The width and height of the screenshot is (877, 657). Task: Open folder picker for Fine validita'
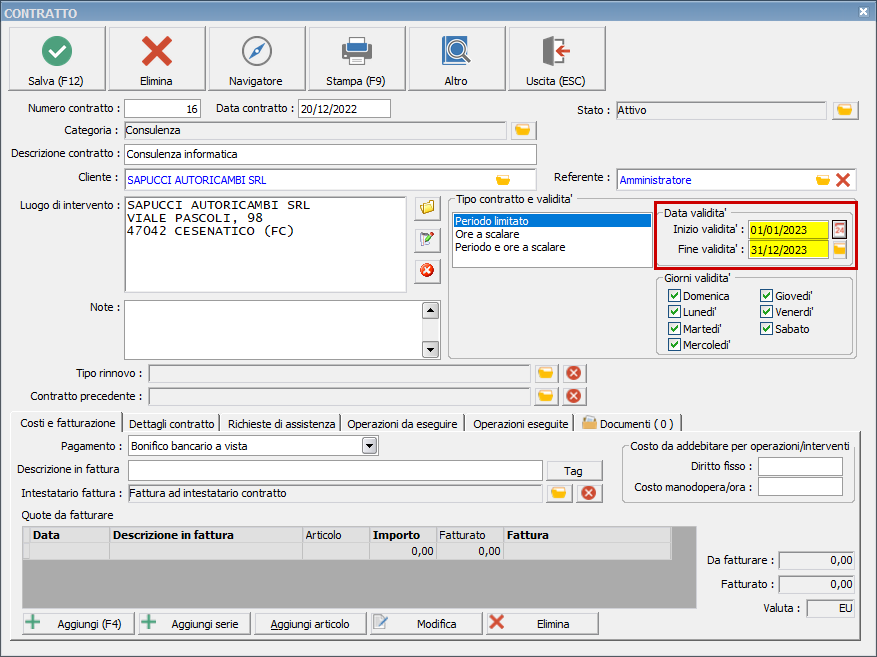[839, 249]
